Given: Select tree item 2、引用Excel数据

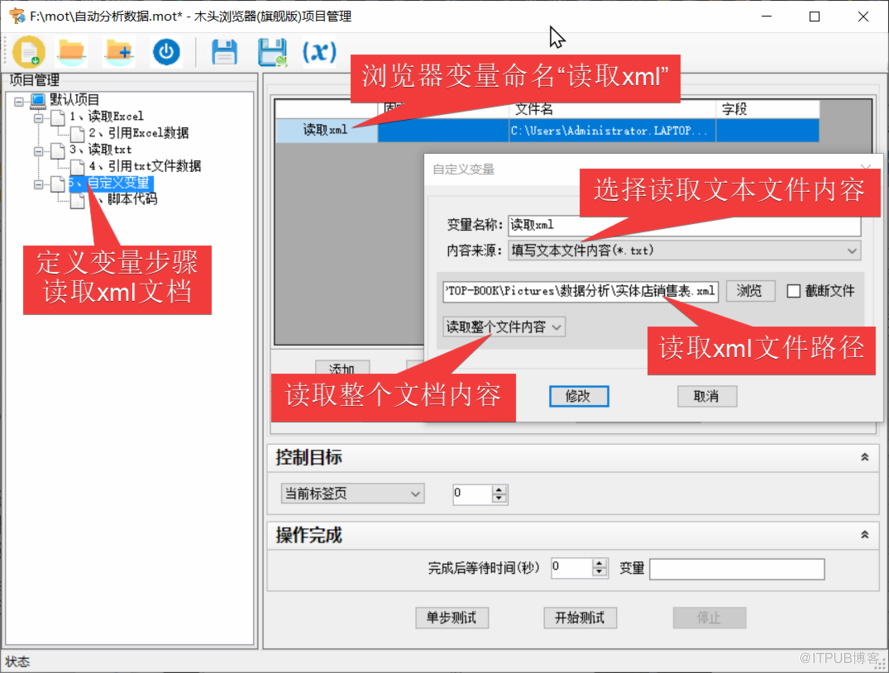Looking at the screenshot, I should coord(138,133).
